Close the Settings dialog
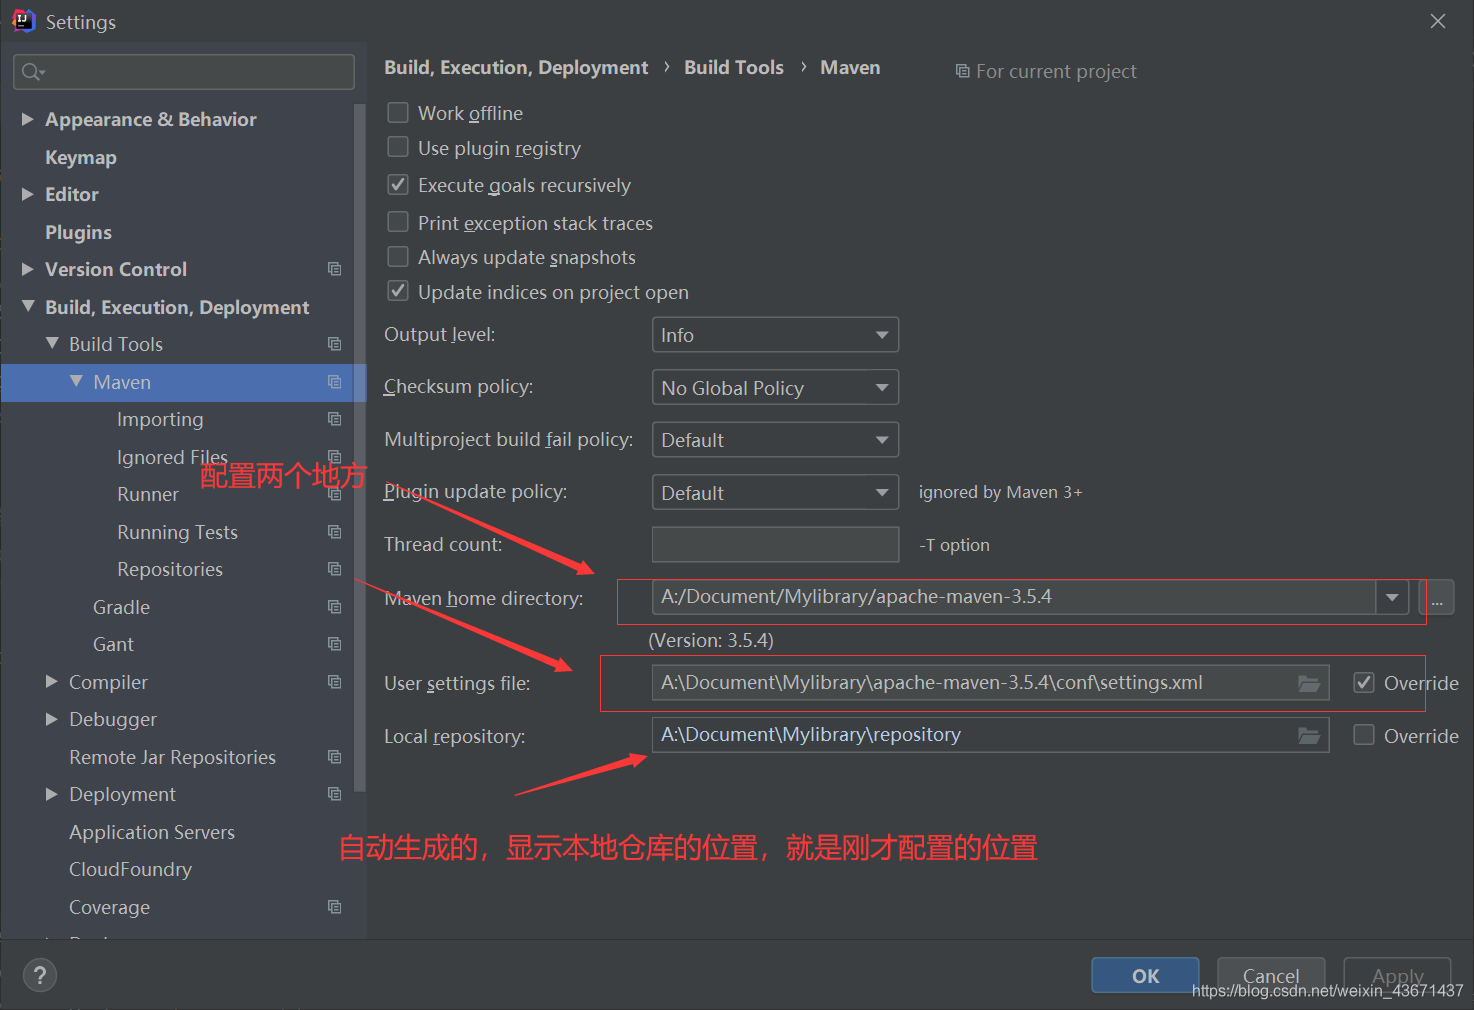 click(x=1438, y=21)
